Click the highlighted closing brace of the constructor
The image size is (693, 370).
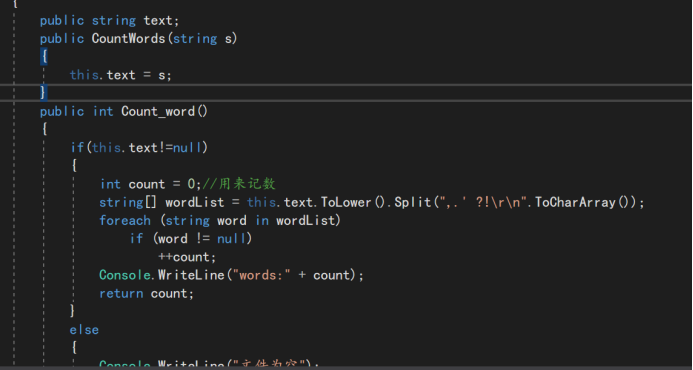43,92
